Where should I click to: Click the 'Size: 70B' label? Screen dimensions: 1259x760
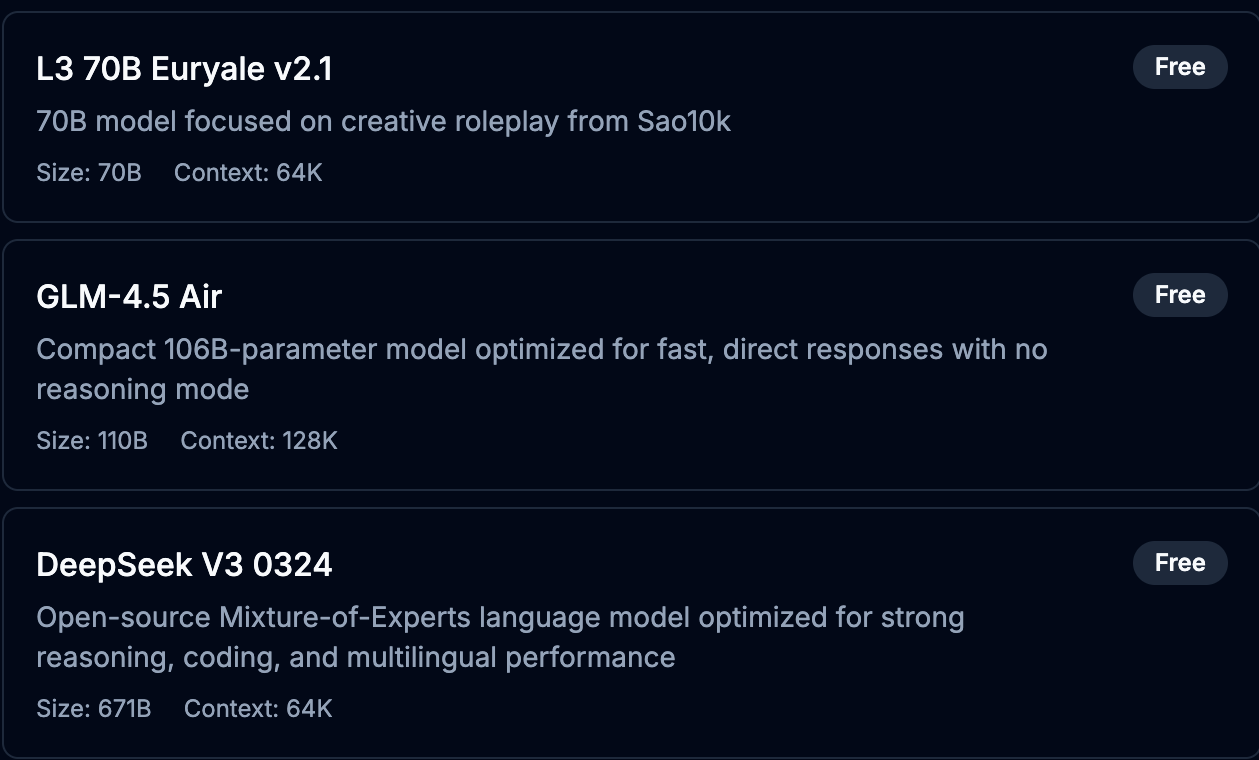coord(89,173)
